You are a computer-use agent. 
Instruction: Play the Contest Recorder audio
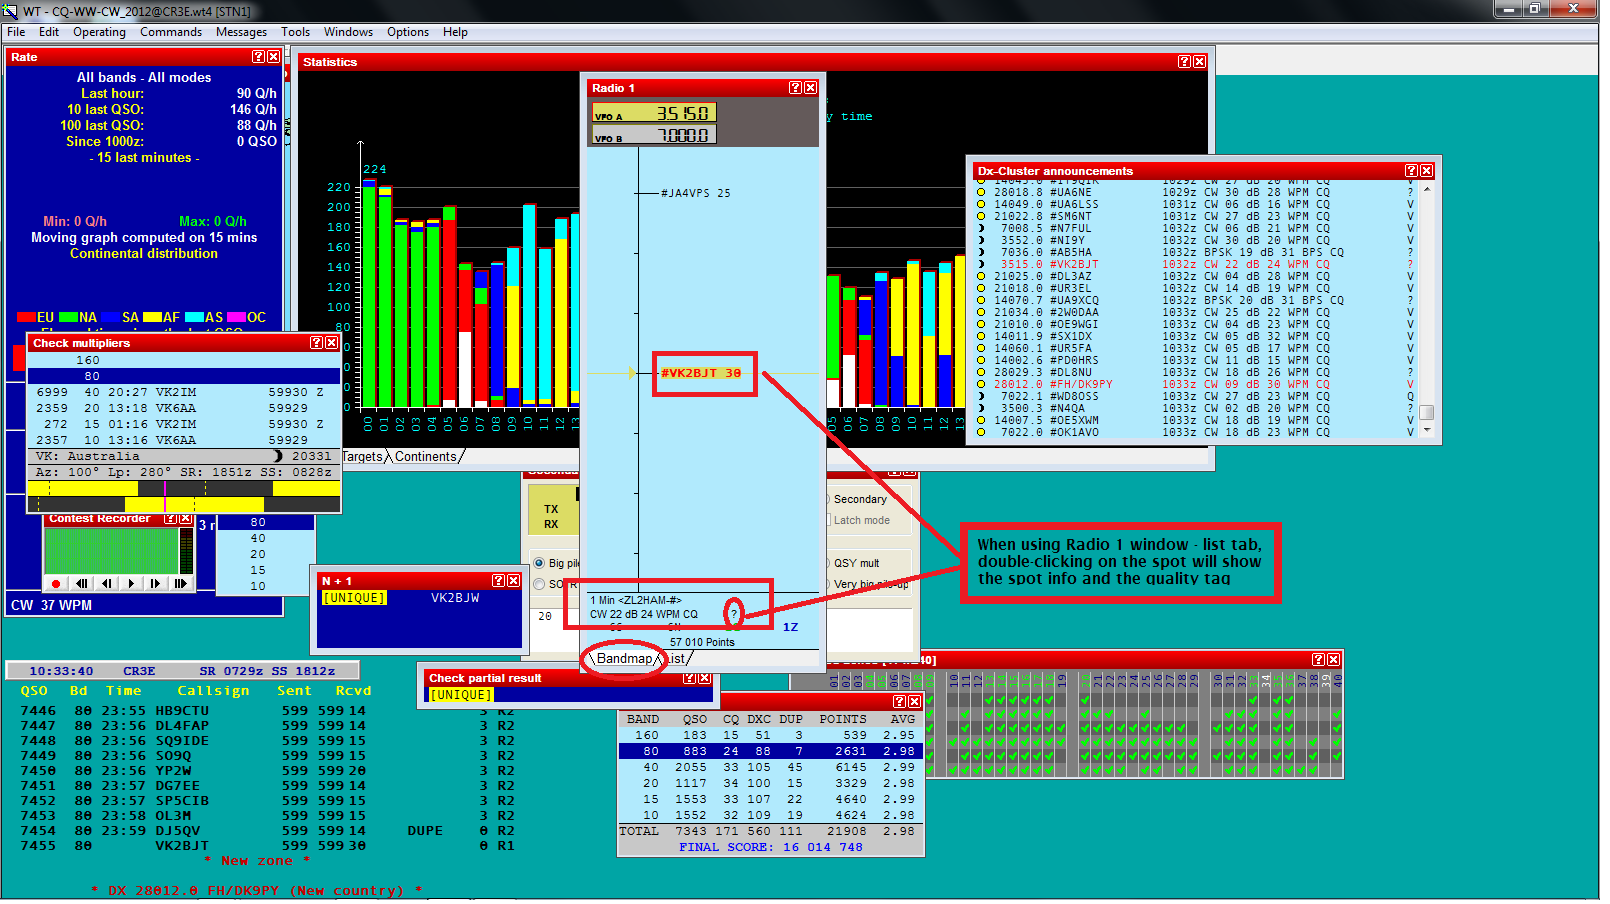pos(131,583)
